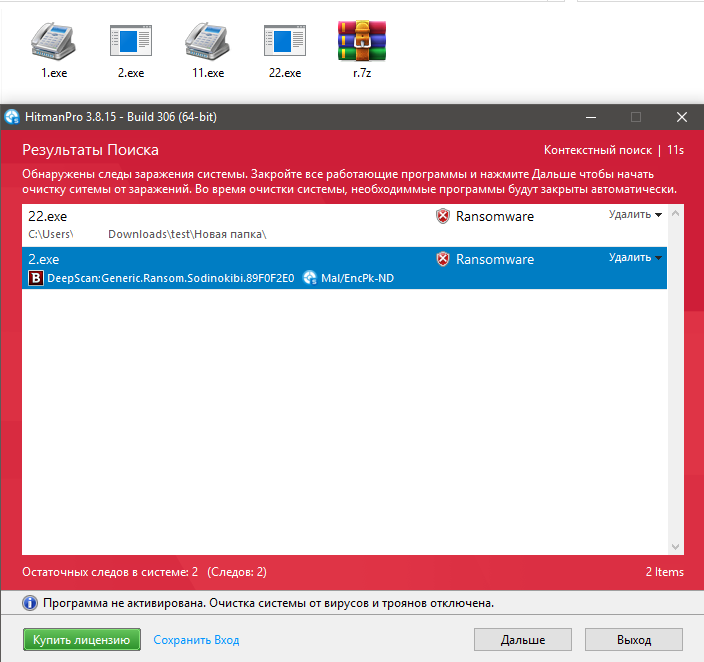The height and width of the screenshot is (662, 704).
Task: Open the Удалить dropdown for 22.exe
Action: tap(635, 215)
